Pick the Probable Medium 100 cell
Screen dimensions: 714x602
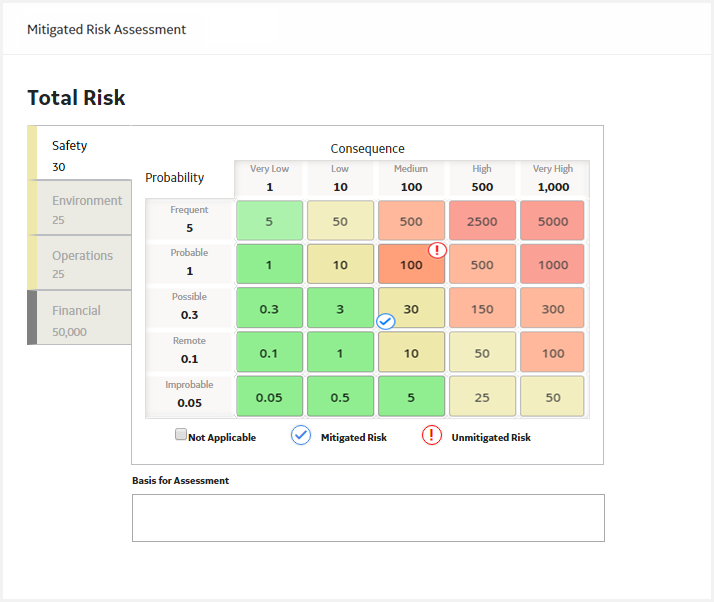[x=411, y=264]
